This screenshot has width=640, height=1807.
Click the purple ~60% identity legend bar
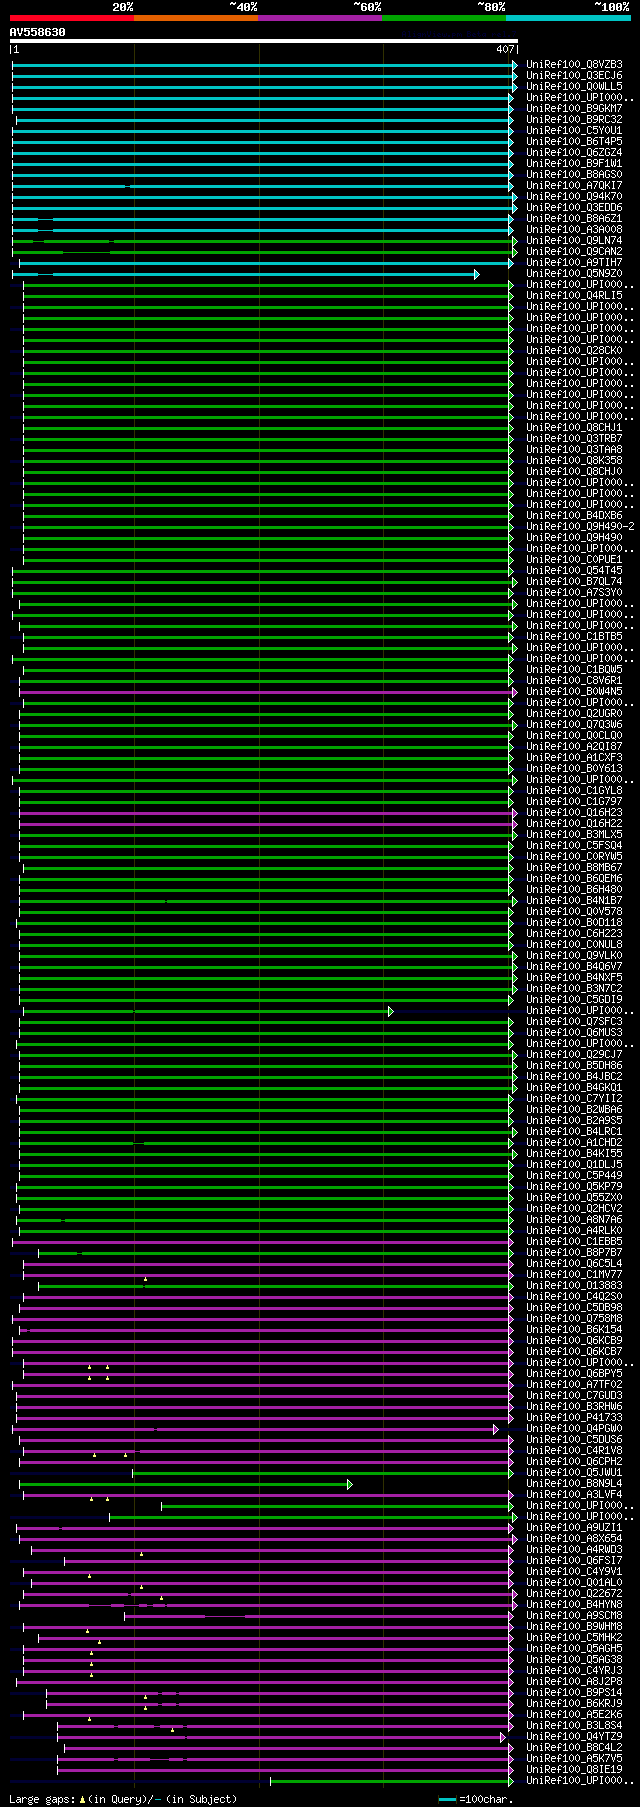(x=320, y=17)
